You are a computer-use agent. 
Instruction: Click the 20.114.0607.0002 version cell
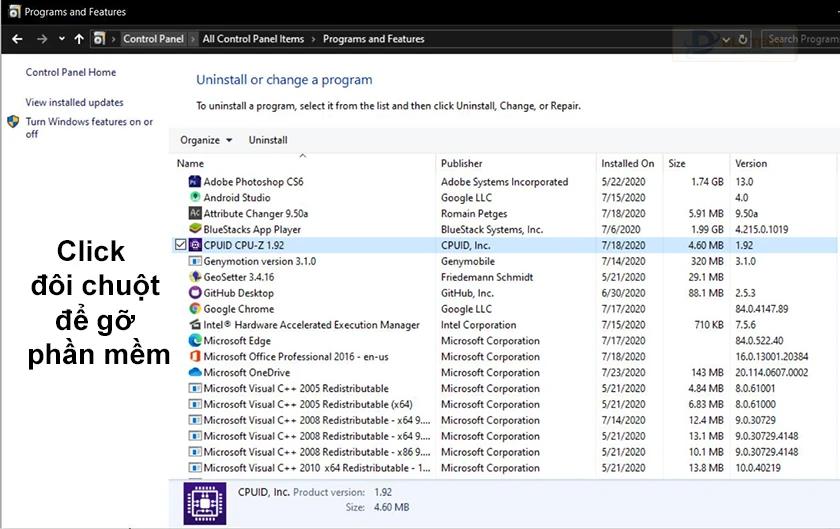pos(771,372)
